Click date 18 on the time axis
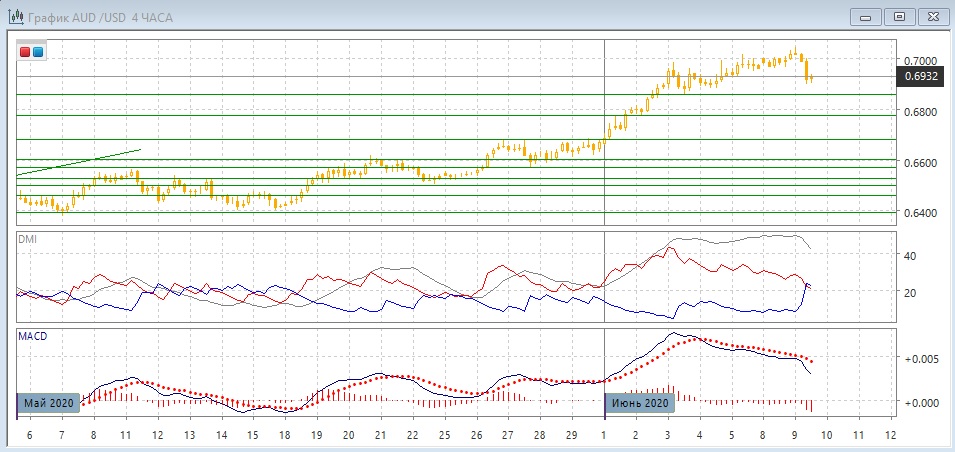Viewport: 955px width, 452px height. click(x=284, y=436)
